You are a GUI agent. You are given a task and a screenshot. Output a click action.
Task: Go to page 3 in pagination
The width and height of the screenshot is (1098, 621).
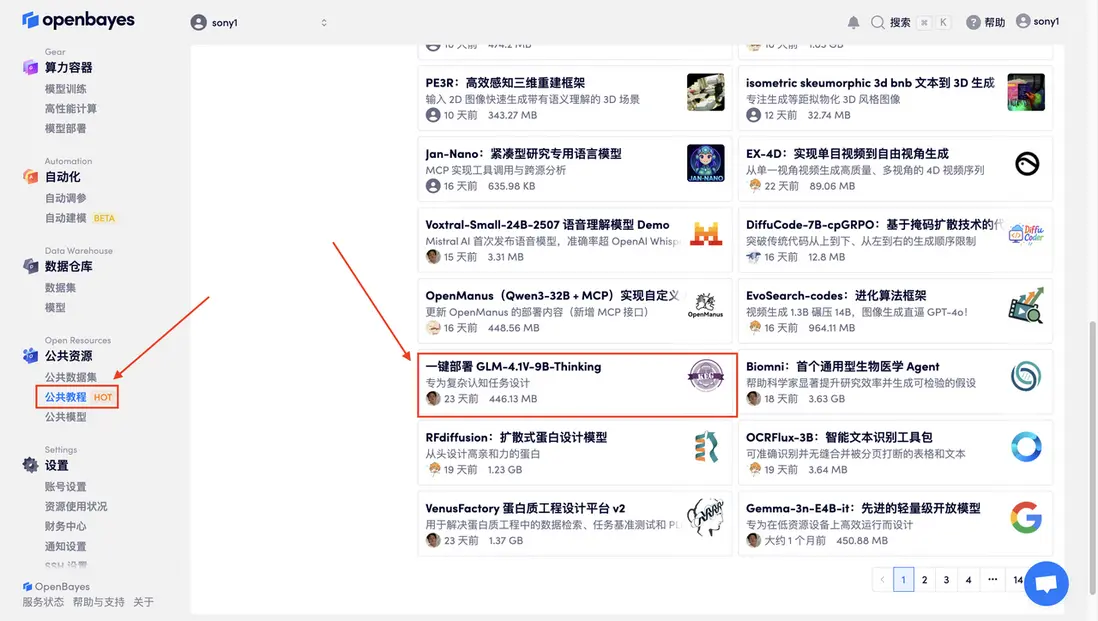(x=947, y=580)
